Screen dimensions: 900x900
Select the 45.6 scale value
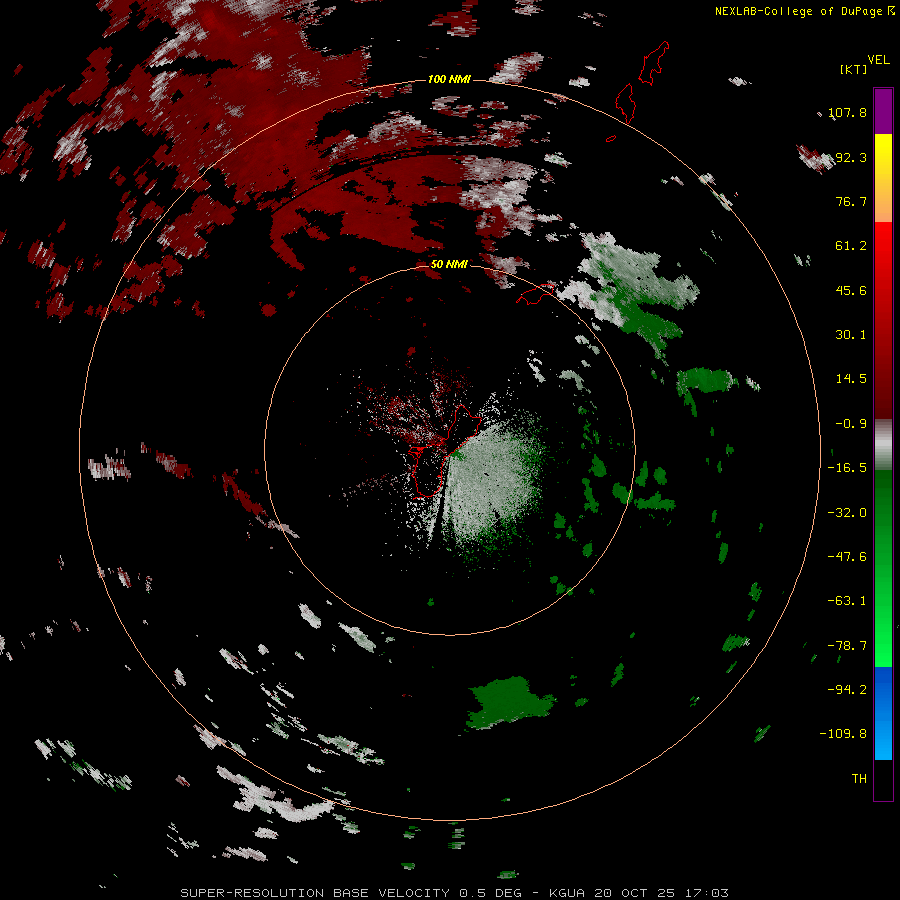[851, 290]
